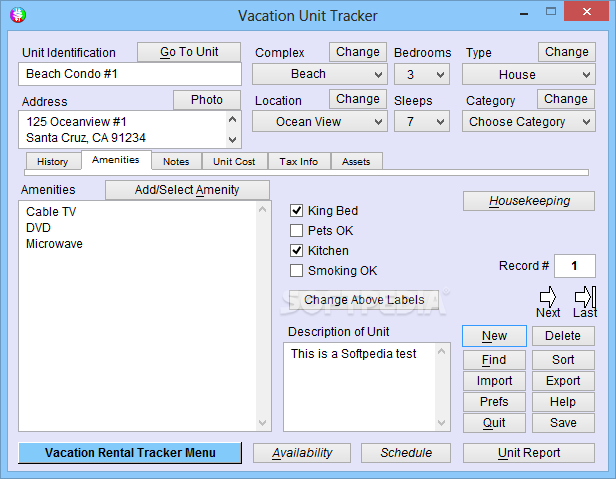Open the Schedule button
Viewport: 616px width, 479px height.
tap(406, 453)
